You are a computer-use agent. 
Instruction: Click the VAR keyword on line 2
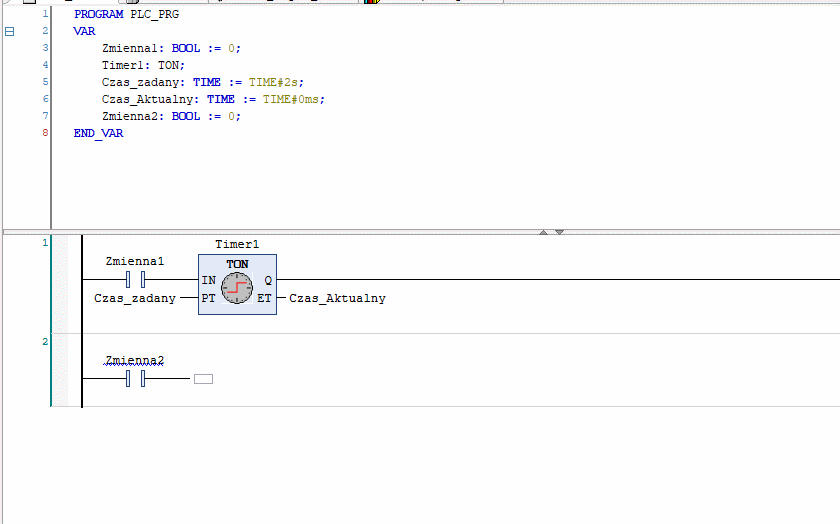coord(85,31)
